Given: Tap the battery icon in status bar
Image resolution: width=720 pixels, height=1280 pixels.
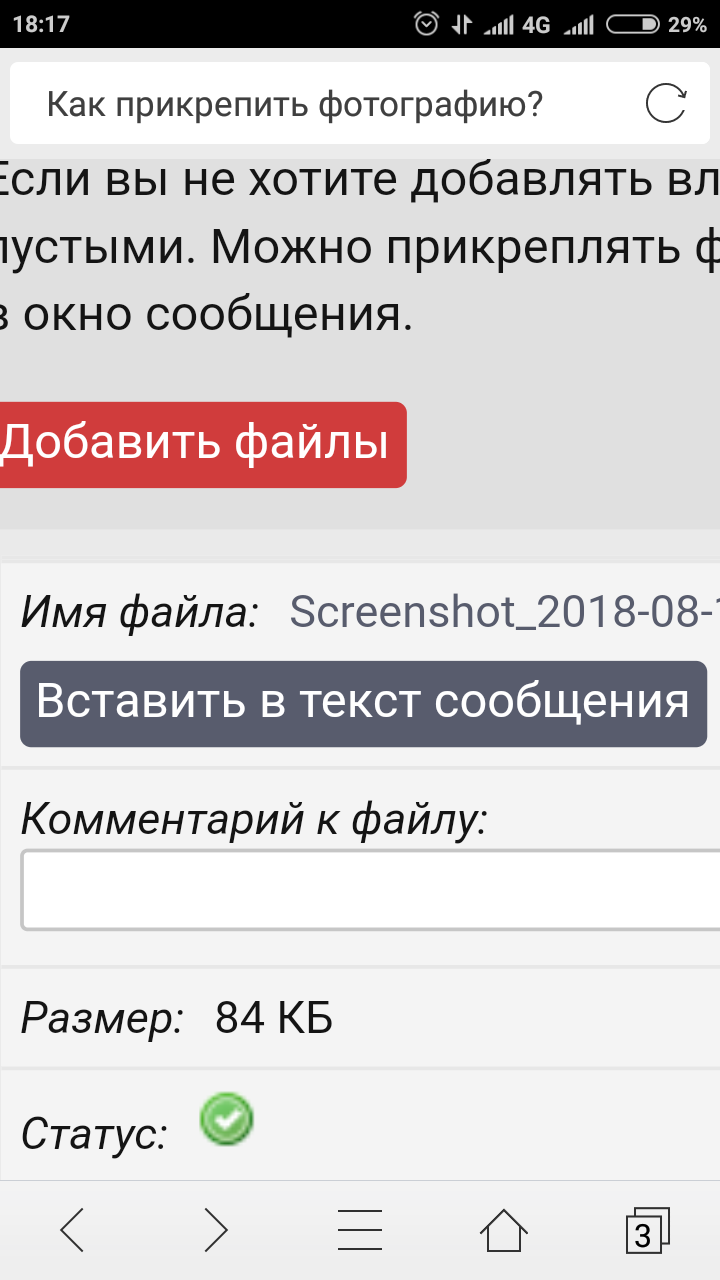Looking at the screenshot, I should click(x=632, y=24).
